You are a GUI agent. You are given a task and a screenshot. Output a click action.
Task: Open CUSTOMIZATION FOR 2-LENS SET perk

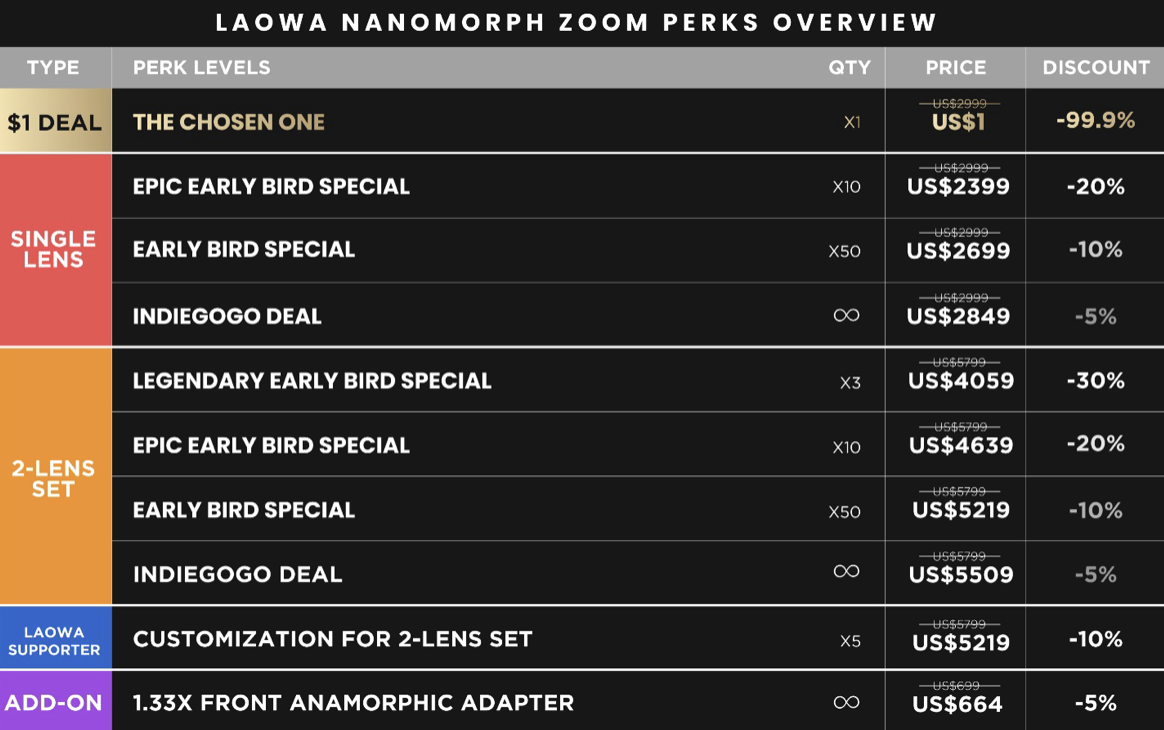[x=333, y=639]
